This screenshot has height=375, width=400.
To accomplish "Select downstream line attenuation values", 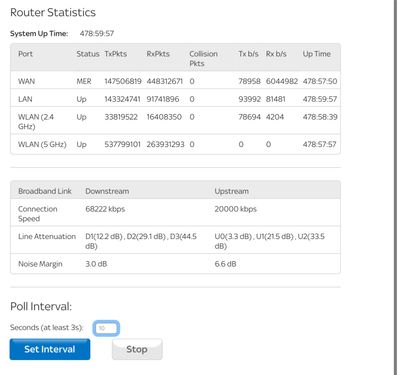I will (141, 241).
